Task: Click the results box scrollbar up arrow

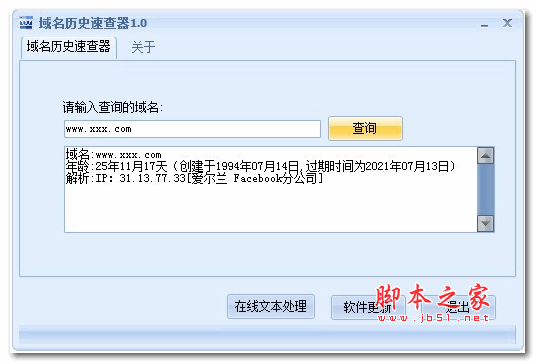Action: pyautogui.click(x=485, y=156)
